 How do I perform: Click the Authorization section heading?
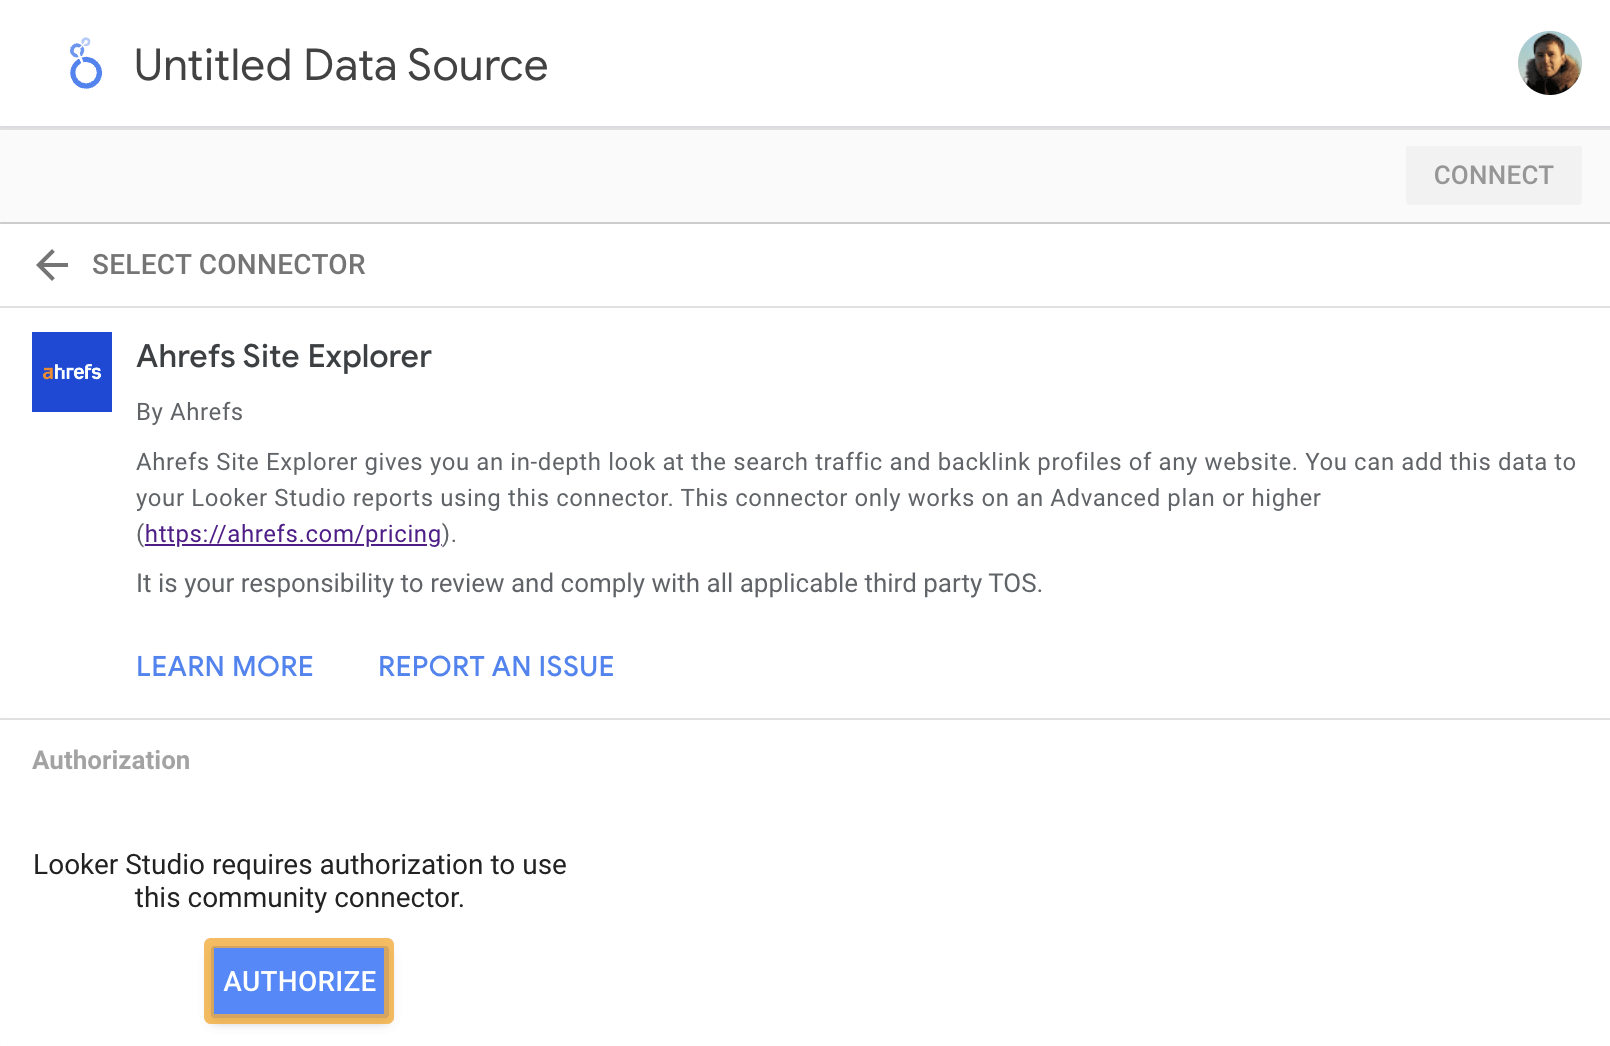coord(111,760)
